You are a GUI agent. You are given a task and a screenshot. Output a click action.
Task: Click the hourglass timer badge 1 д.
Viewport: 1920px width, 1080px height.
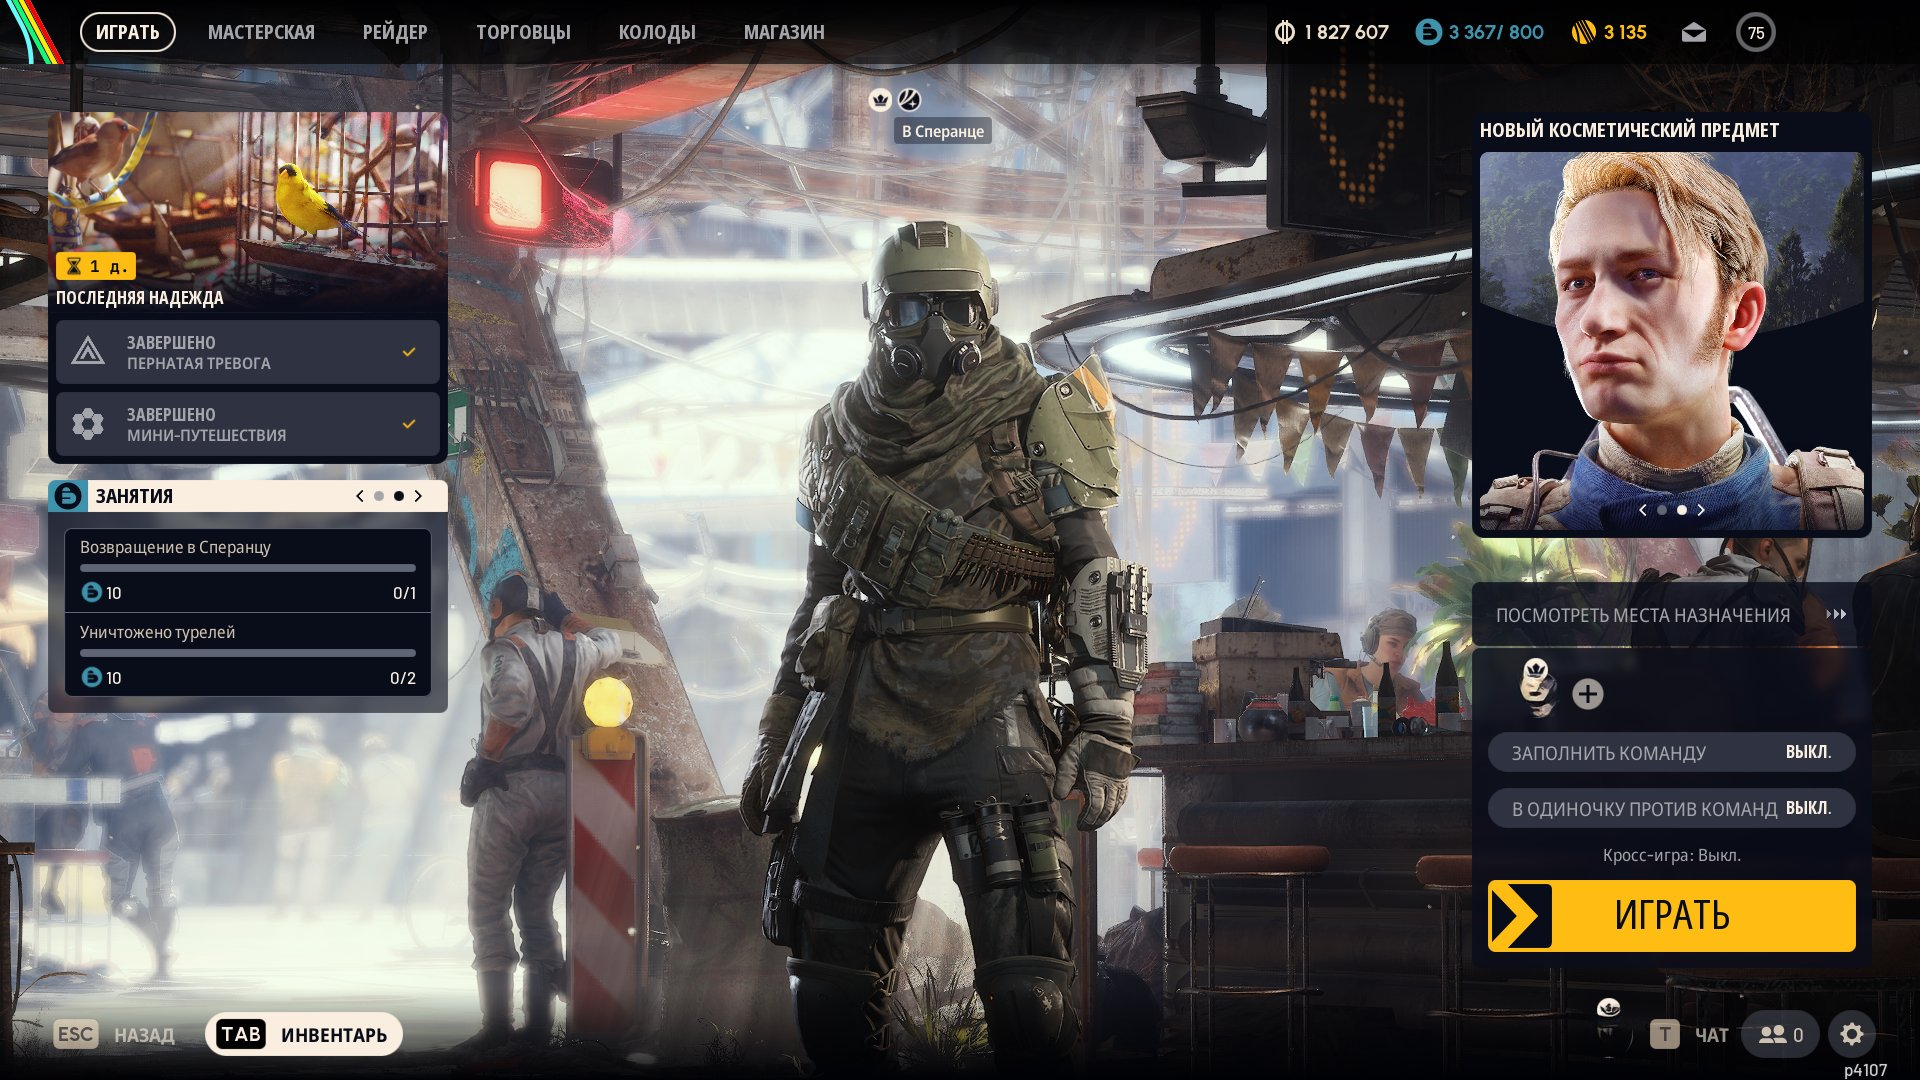coord(96,266)
